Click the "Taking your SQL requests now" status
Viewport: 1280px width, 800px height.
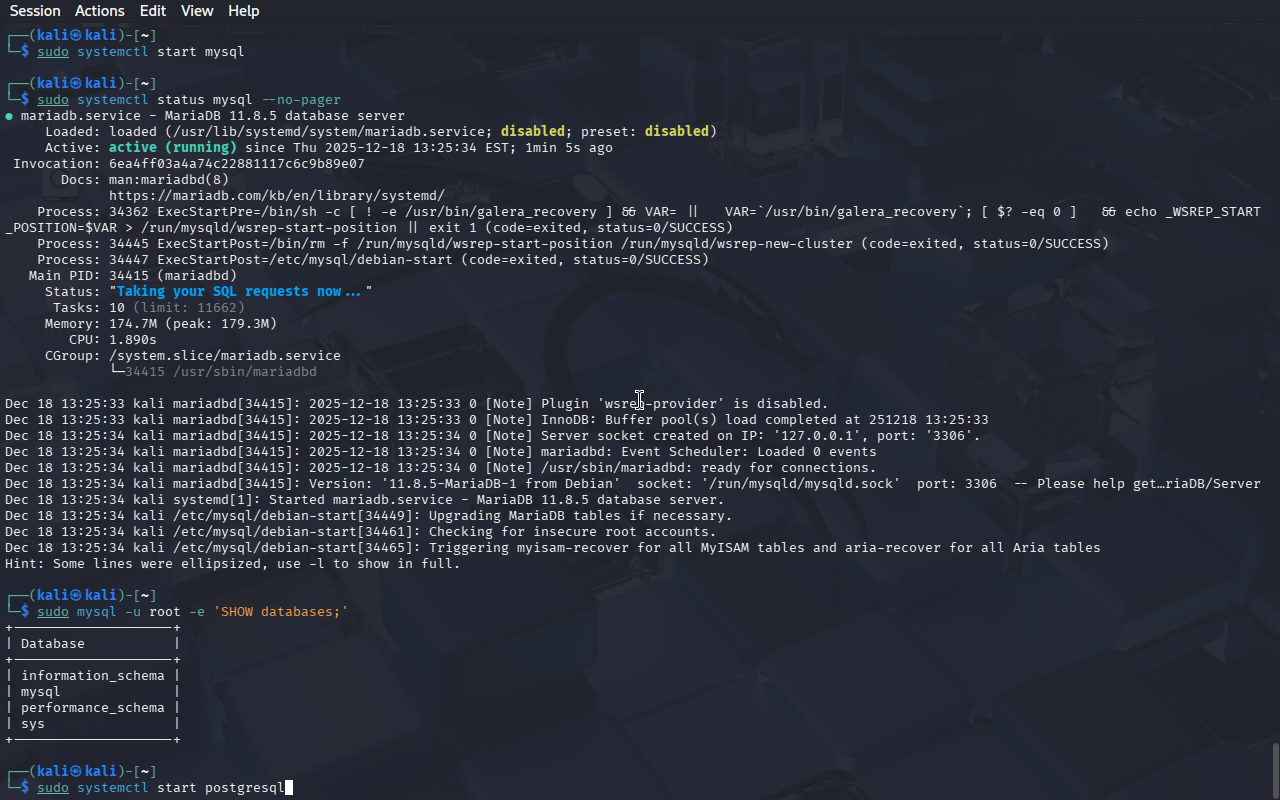click(x=240, y=292)
